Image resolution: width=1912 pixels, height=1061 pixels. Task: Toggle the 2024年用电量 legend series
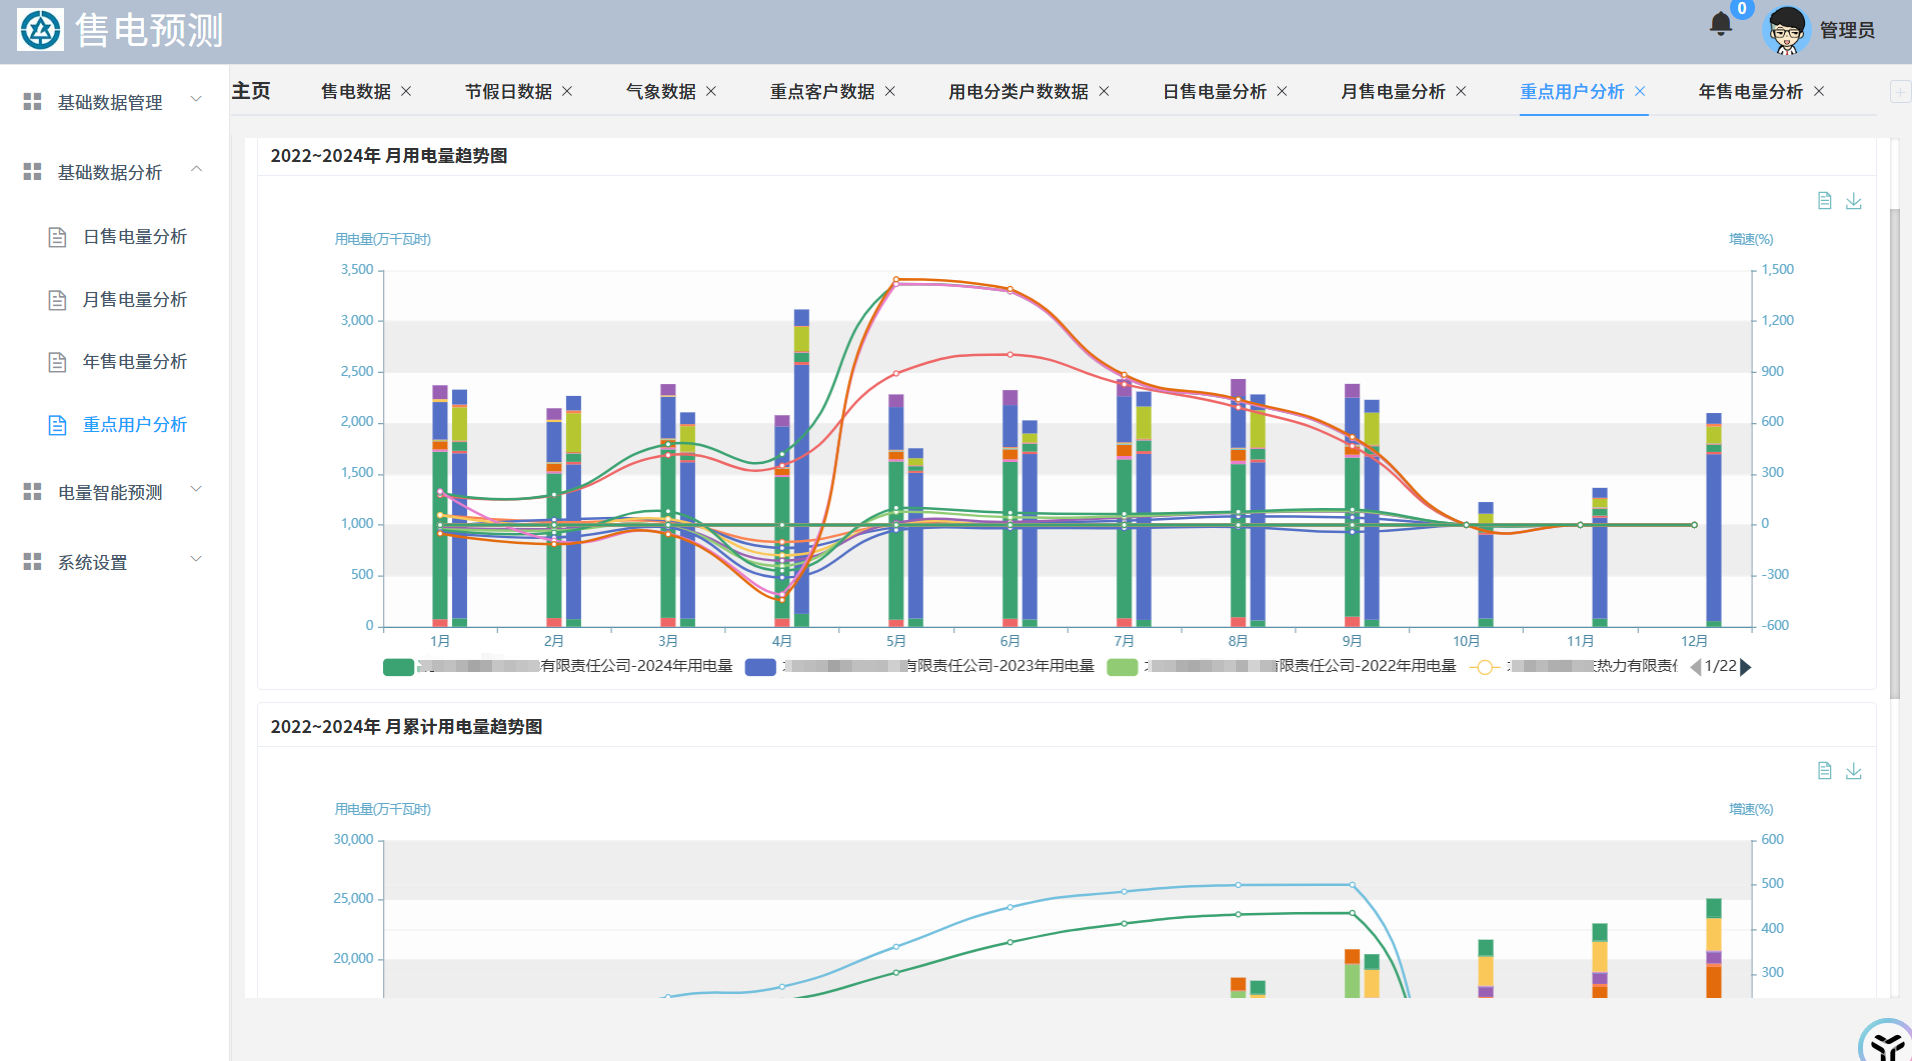tap(398, 667)
